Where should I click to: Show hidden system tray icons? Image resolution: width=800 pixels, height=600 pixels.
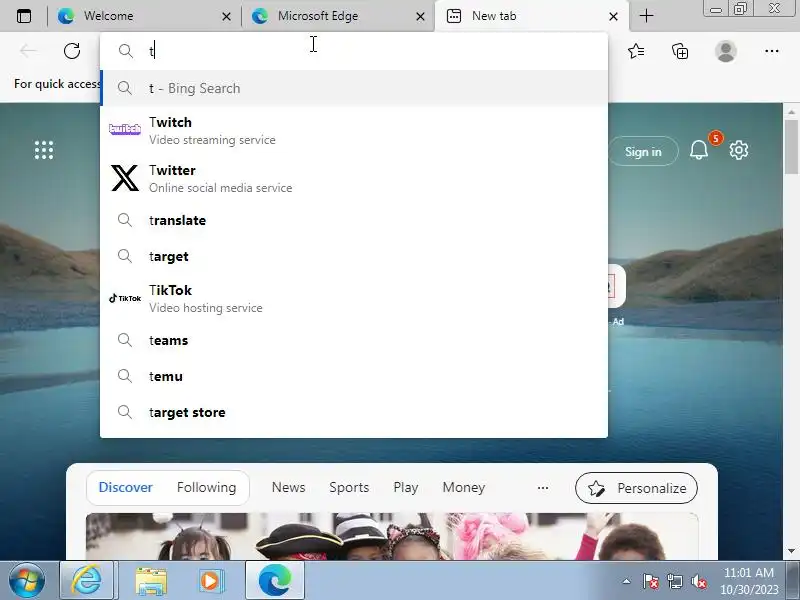pos(627,581)
